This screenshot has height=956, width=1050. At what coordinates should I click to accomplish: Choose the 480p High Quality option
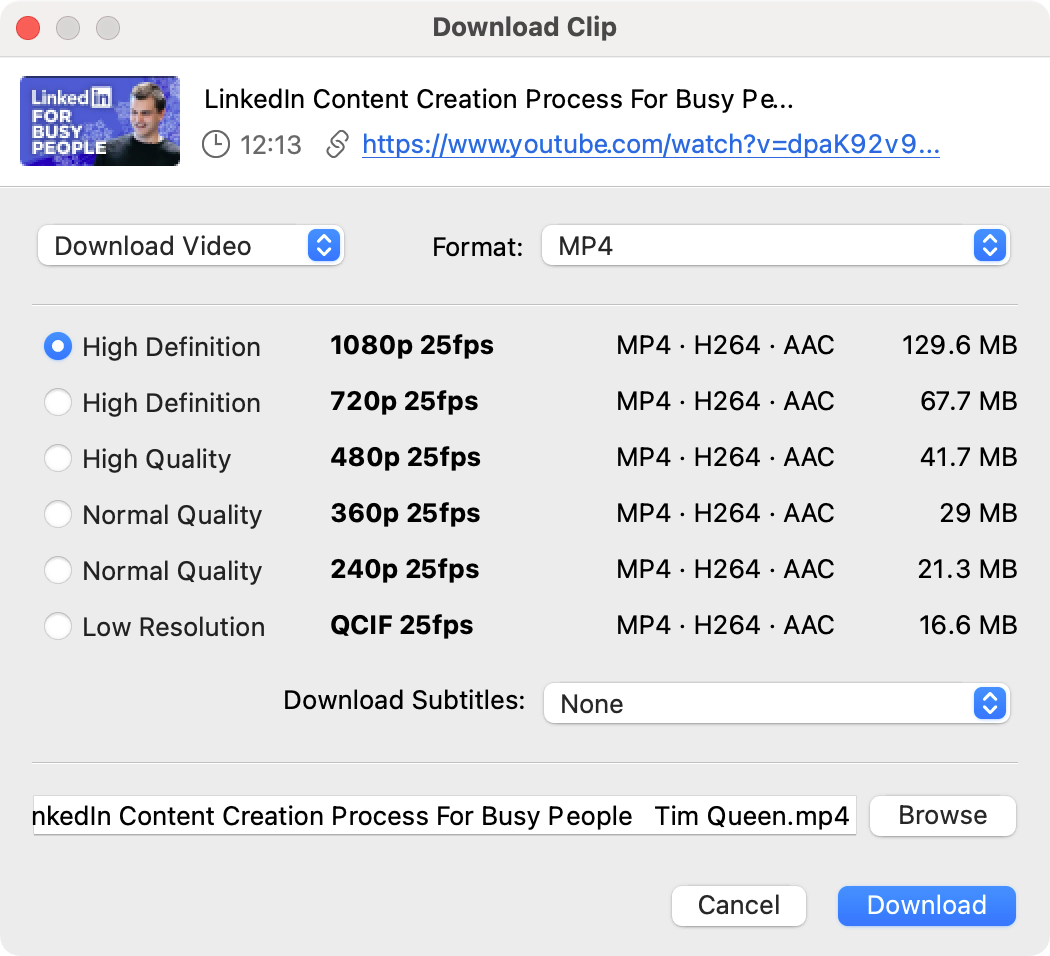[58, 459]
